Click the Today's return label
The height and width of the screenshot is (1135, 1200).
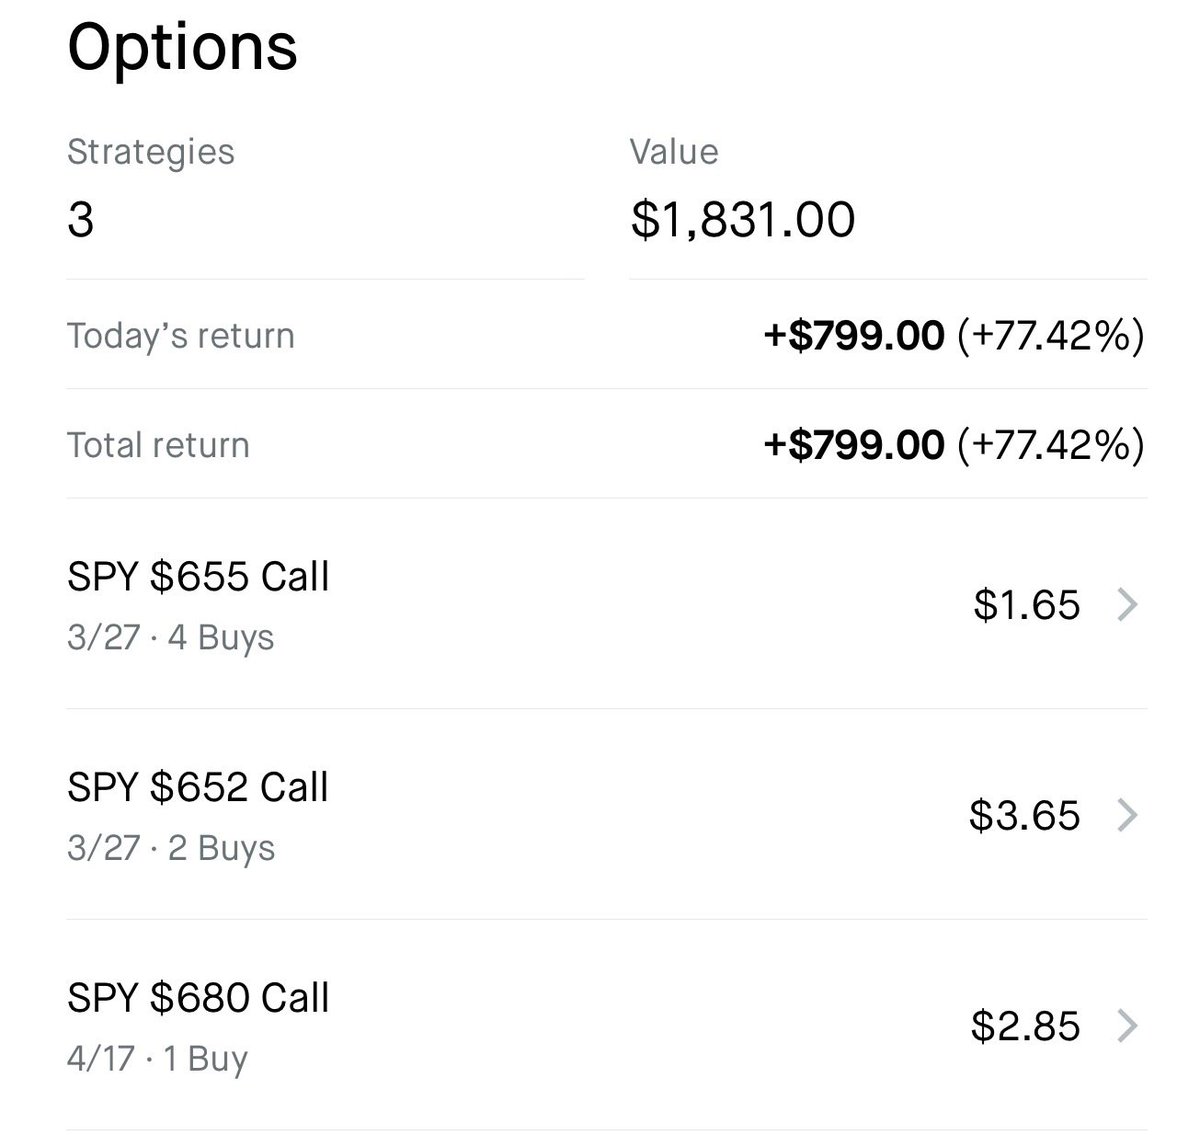click(181, 335)
